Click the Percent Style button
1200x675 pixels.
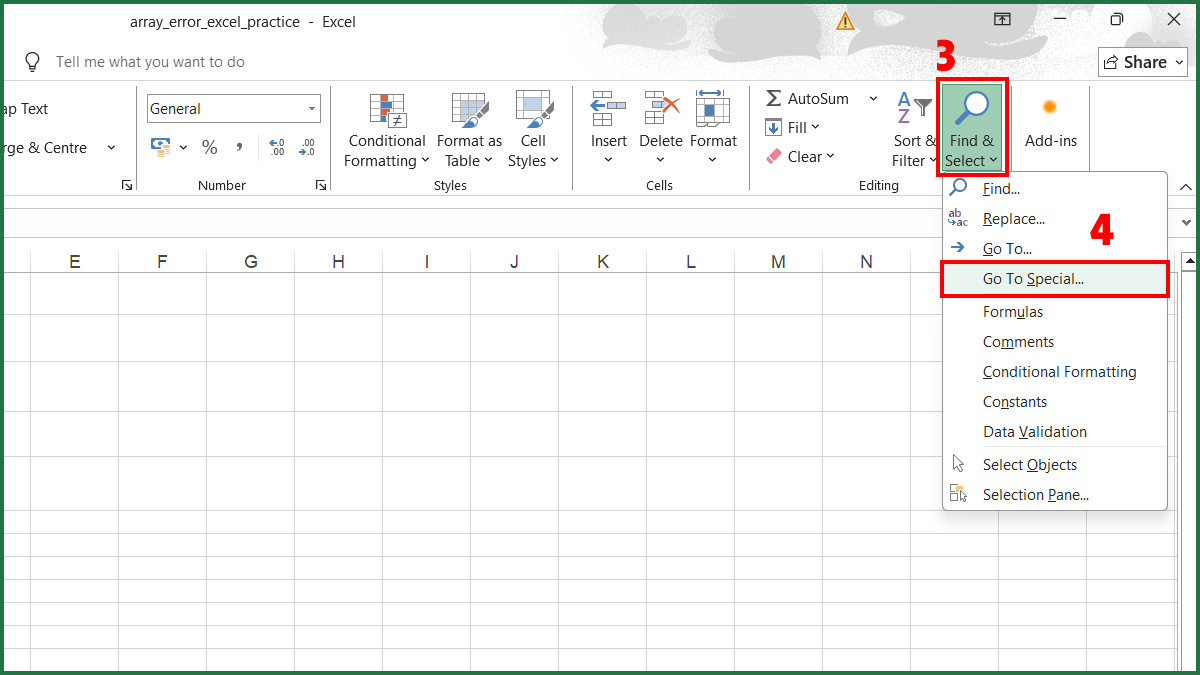tap(209, 148)
